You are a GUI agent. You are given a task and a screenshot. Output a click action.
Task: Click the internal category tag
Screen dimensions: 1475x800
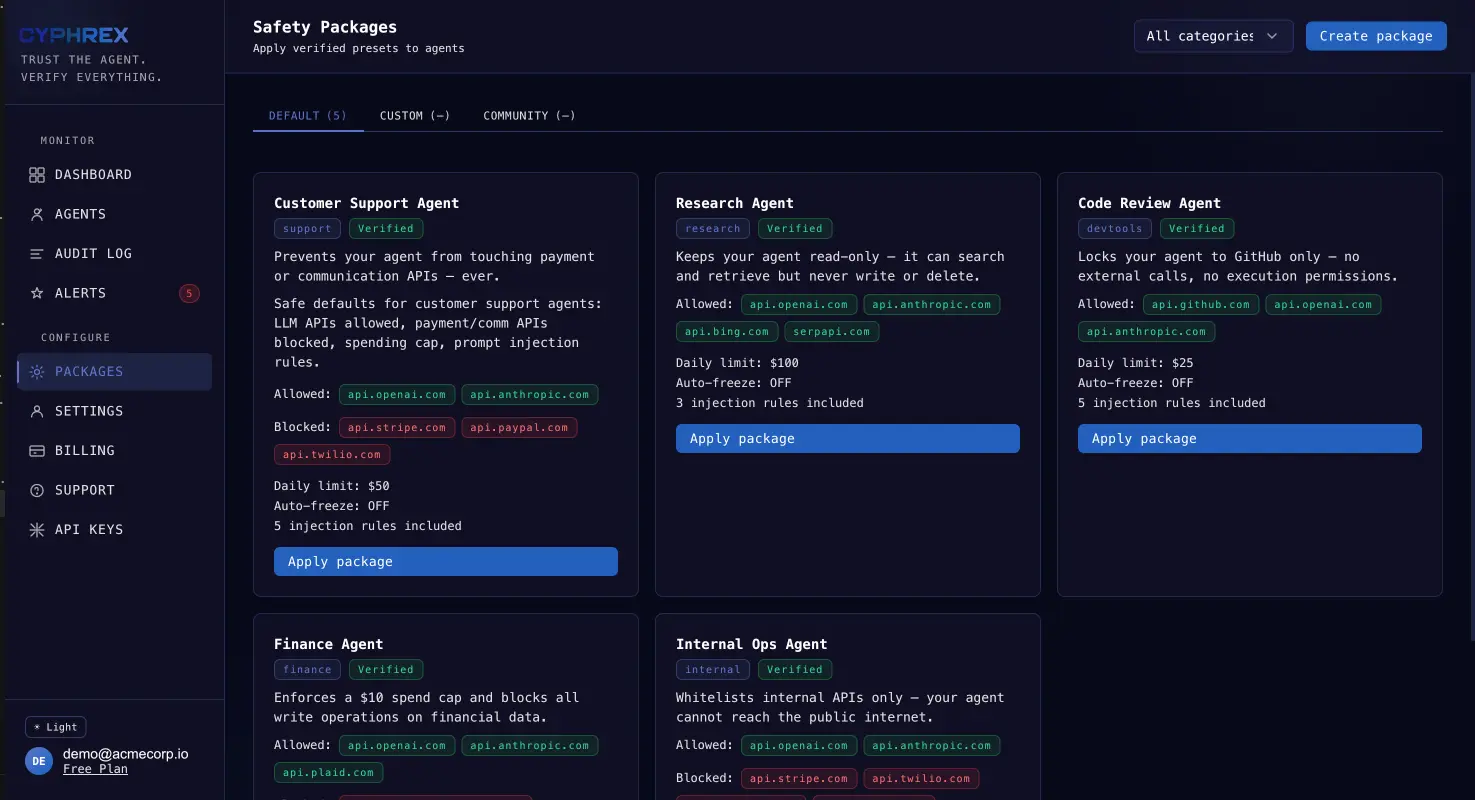tap(713, 670)
